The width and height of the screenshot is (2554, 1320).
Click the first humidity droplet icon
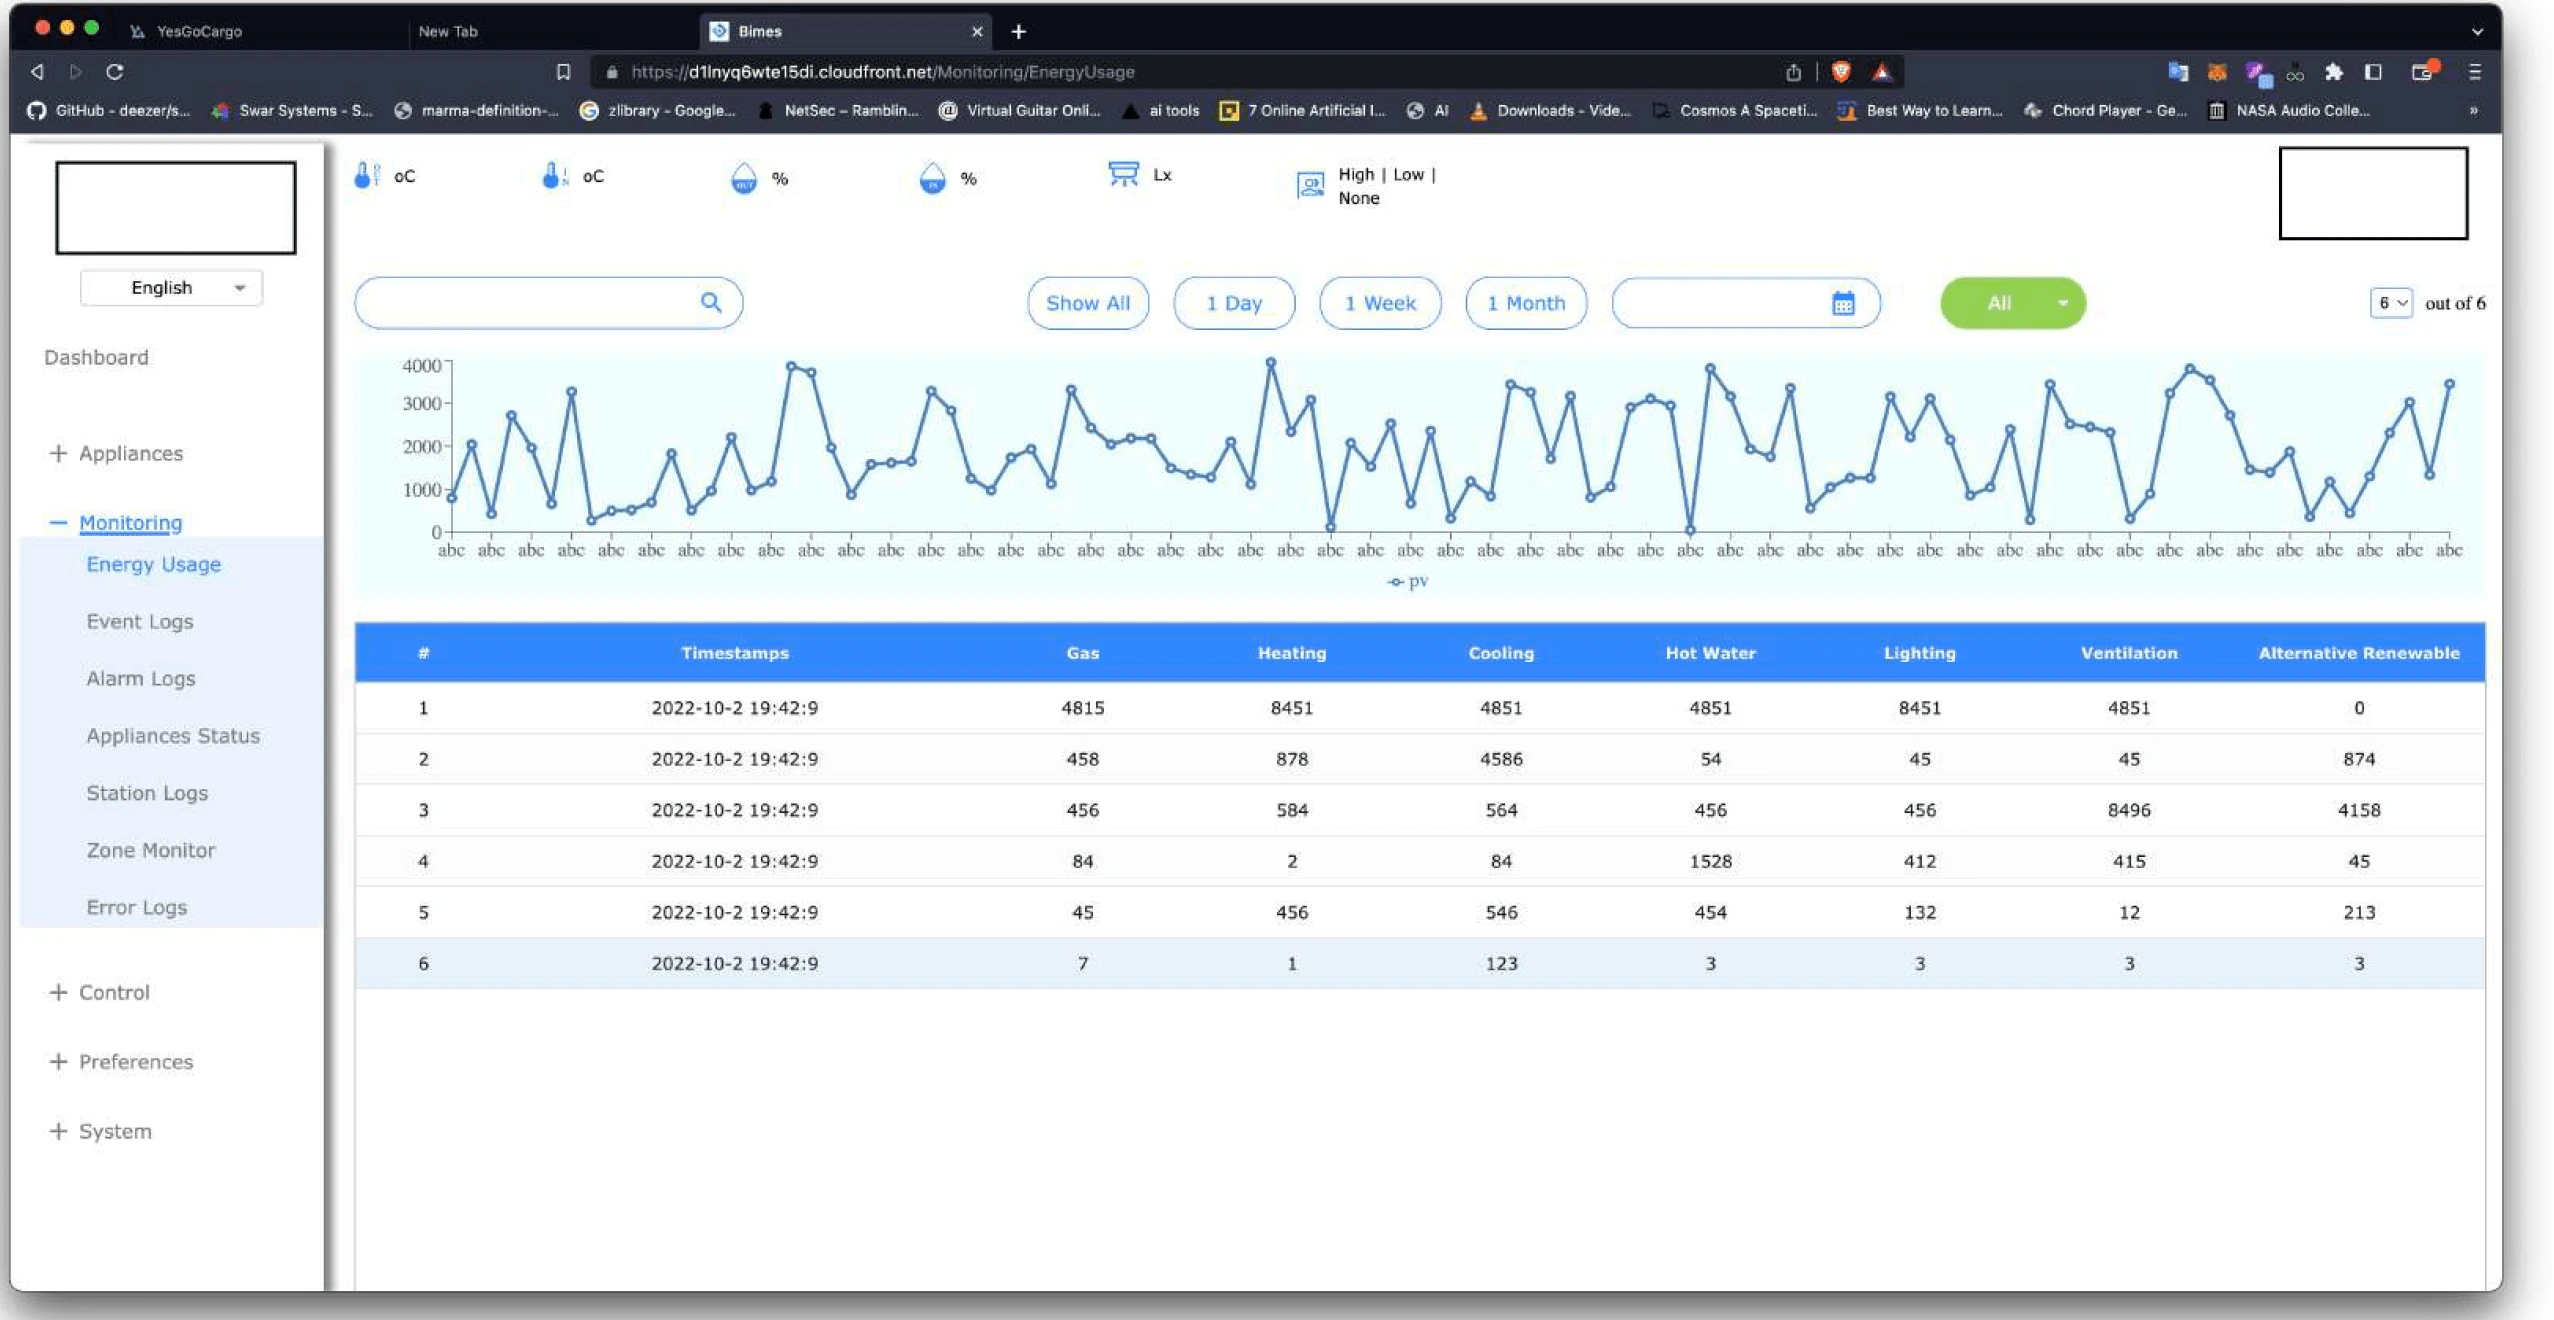(743, 178)
